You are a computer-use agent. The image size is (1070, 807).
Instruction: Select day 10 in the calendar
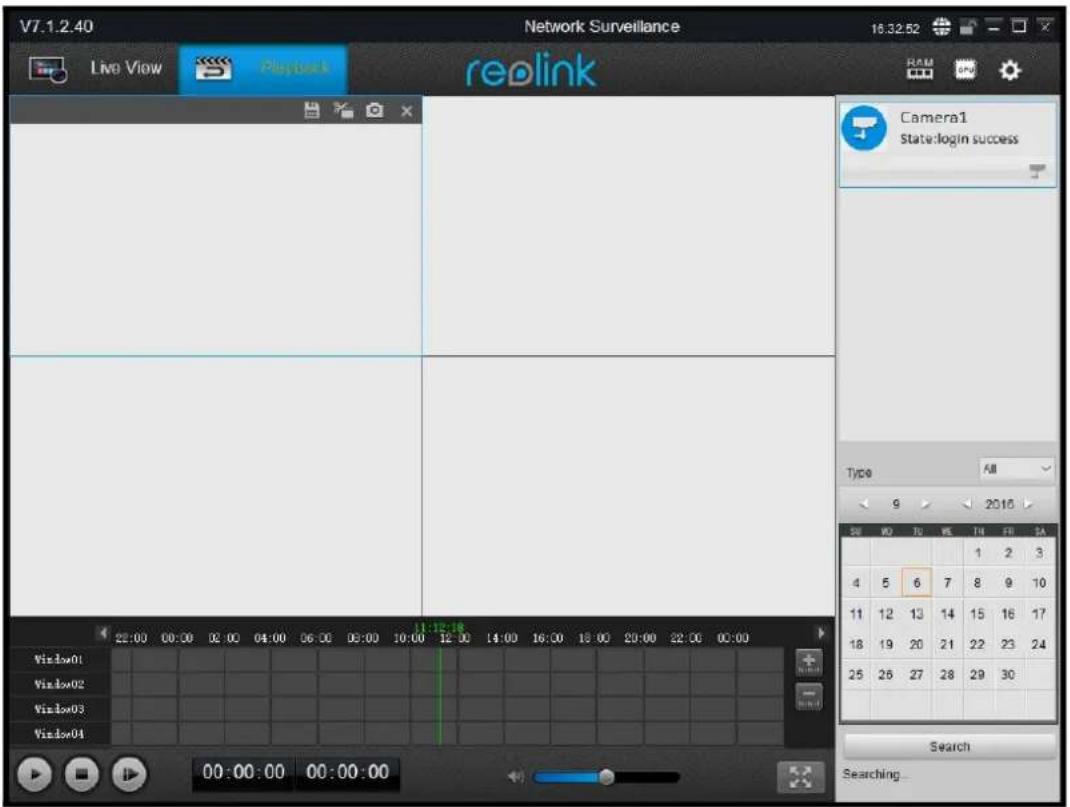(1039, 583)
